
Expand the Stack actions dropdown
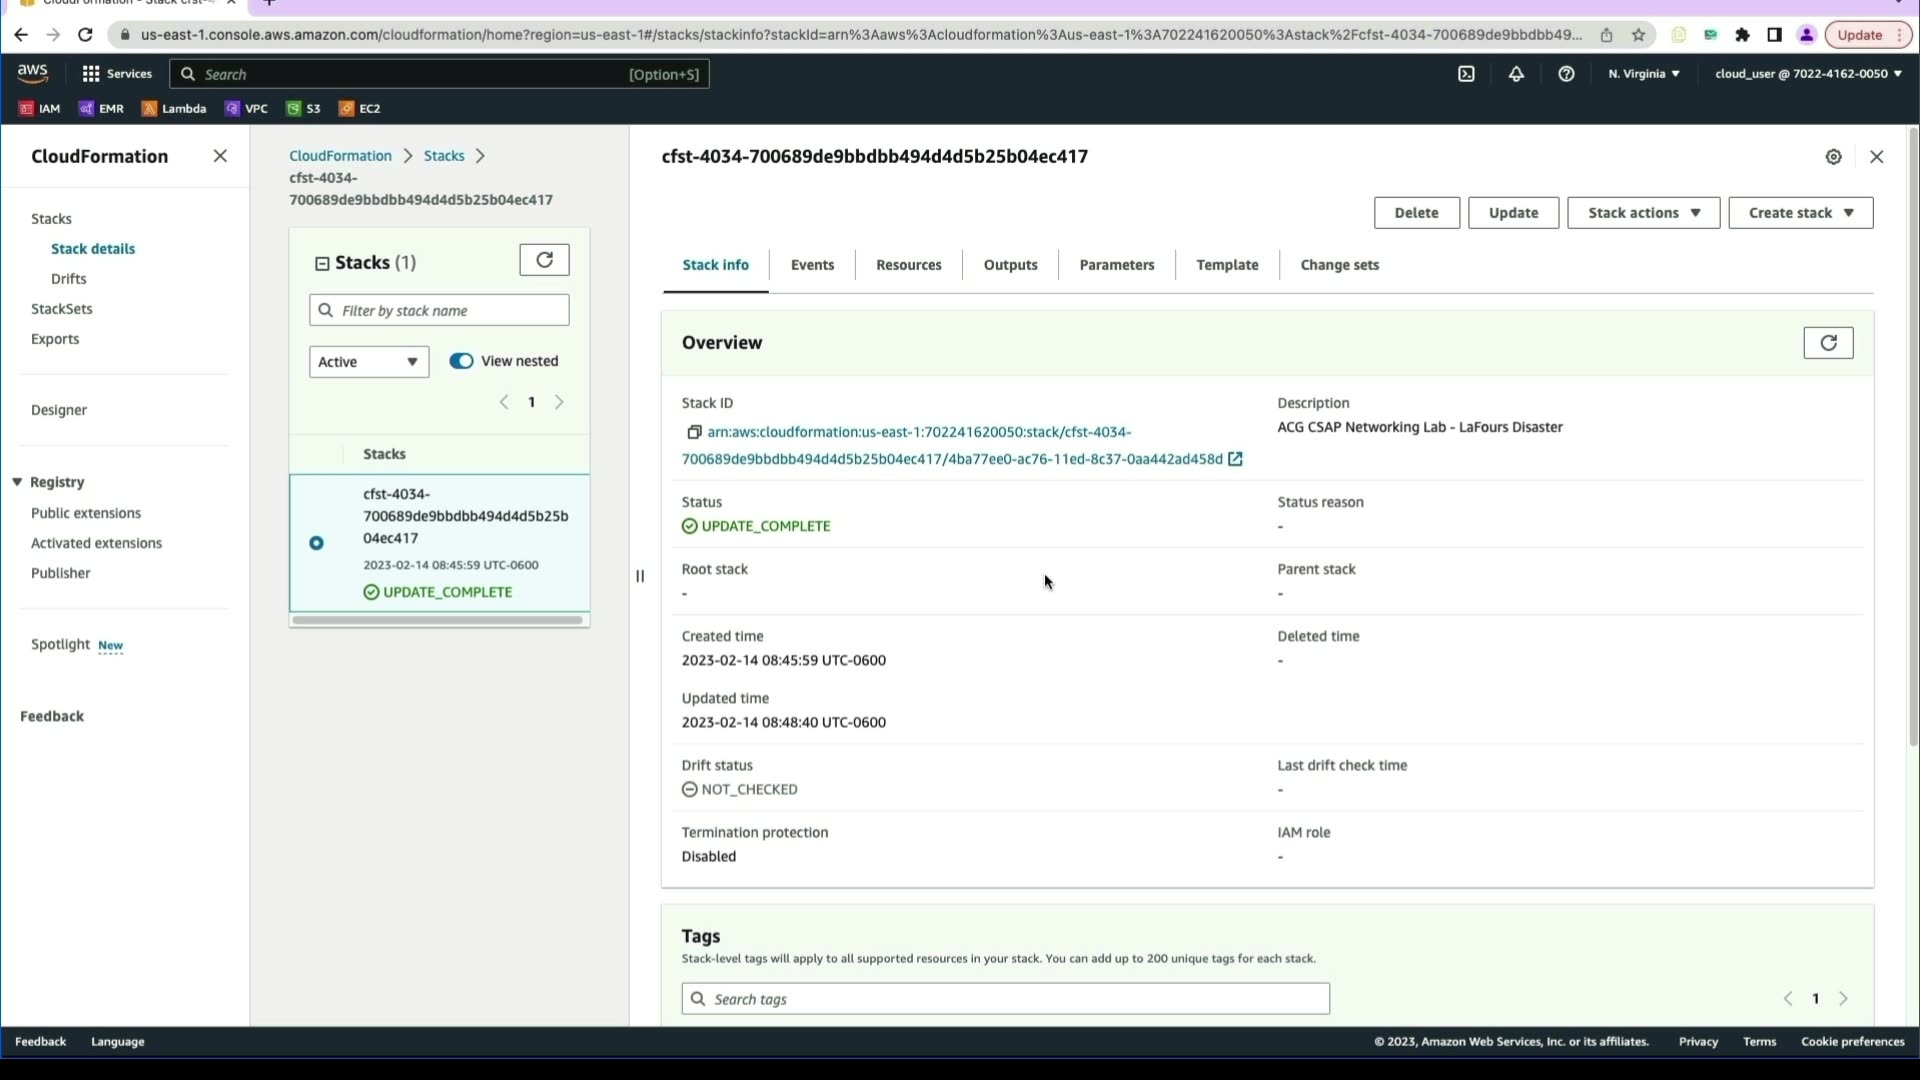point(1643,213)
